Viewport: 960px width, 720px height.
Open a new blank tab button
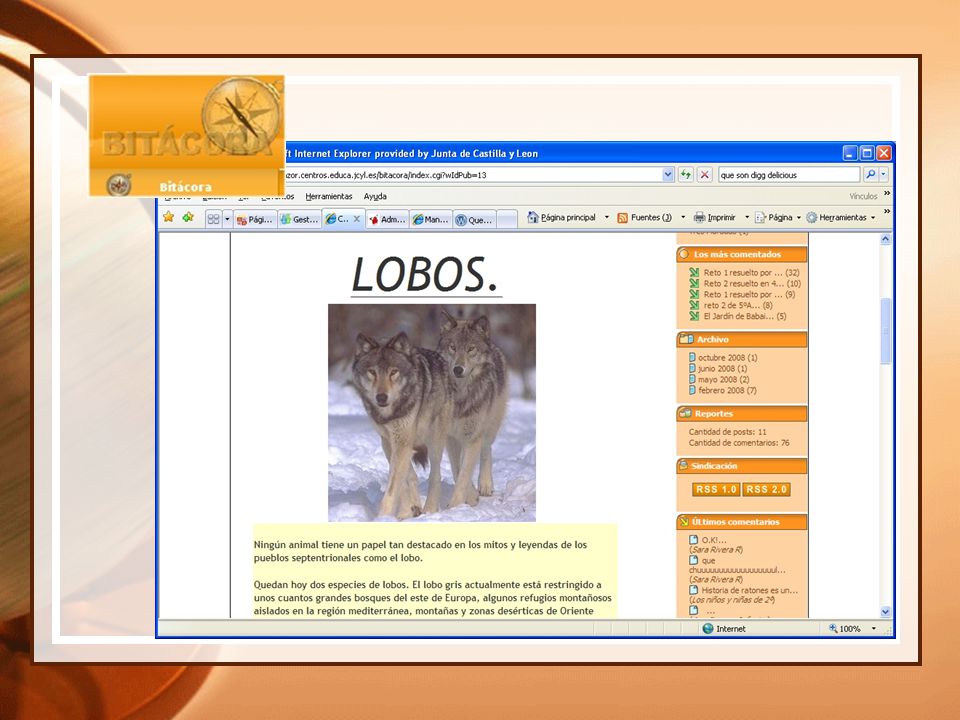(506, 219)
